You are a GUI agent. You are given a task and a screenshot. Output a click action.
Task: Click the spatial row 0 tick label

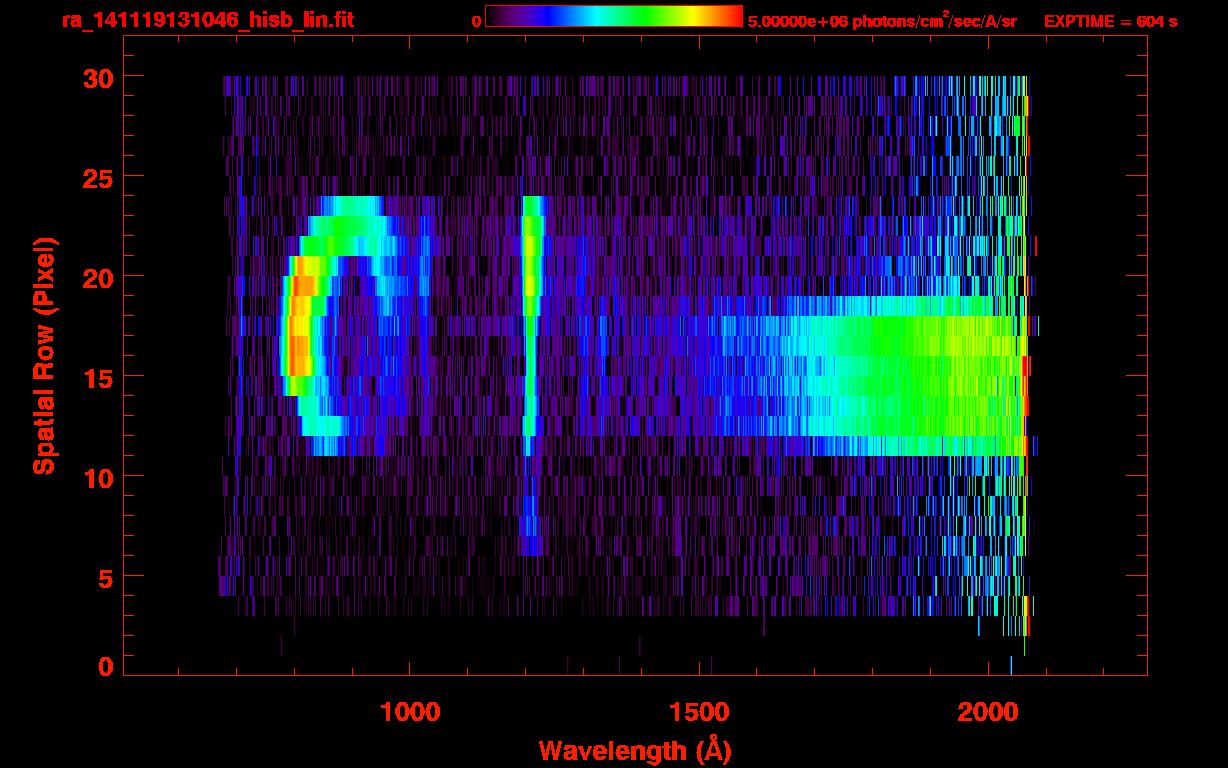105,666
